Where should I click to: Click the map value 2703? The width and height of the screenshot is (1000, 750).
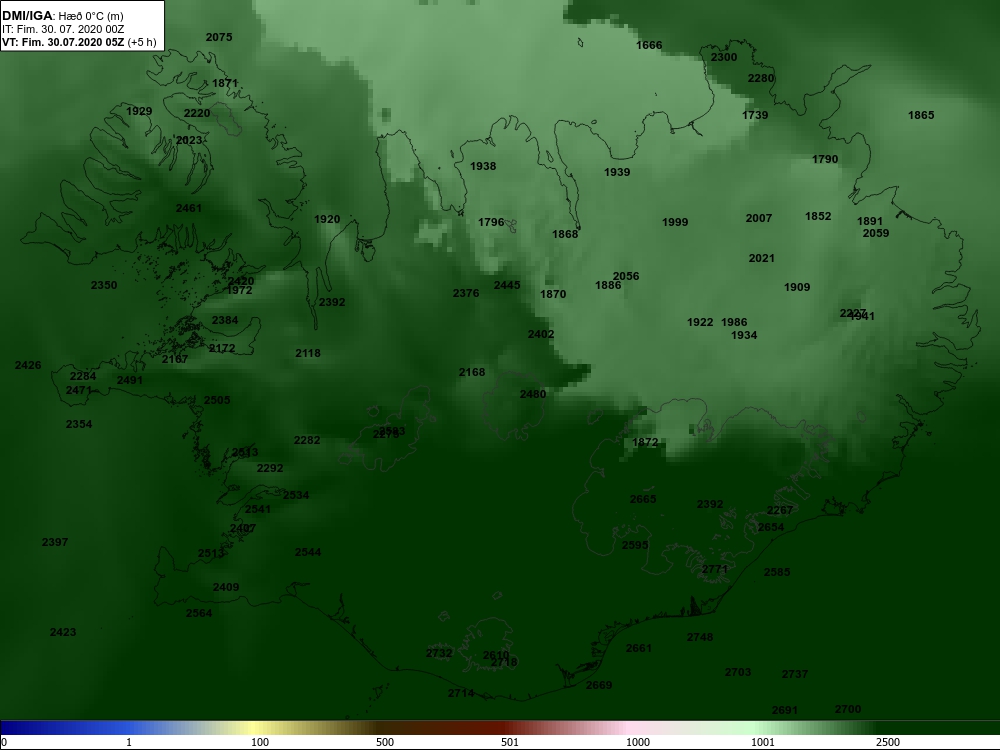738,672
